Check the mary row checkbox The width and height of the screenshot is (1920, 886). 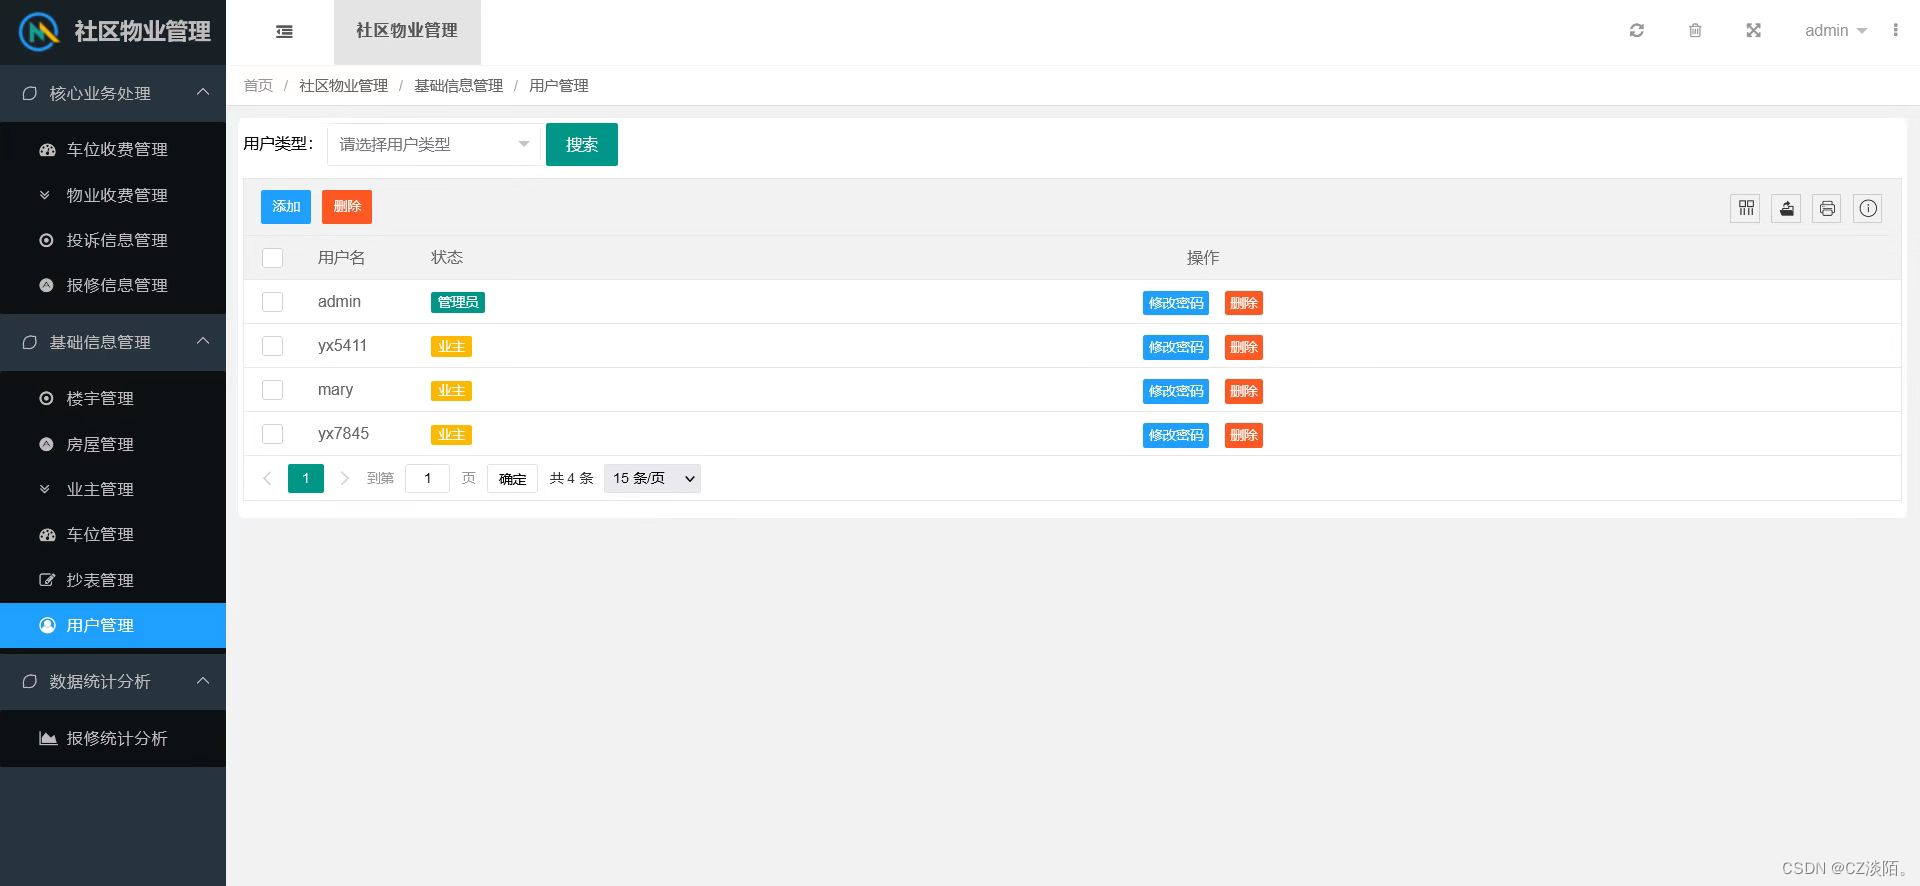tap(272, 390)
